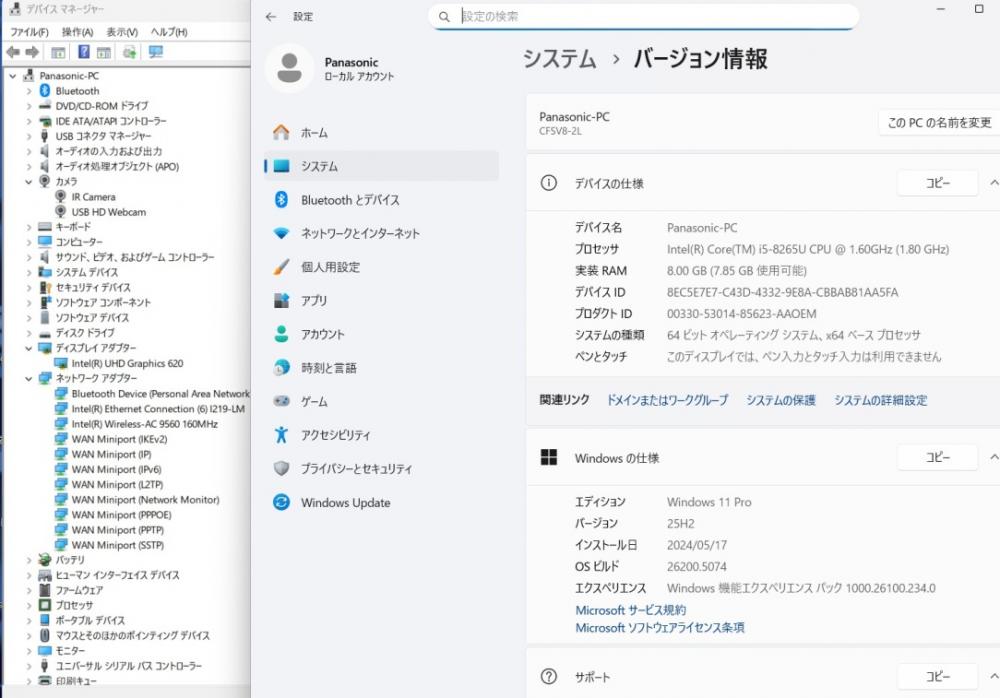Select セキュリティ デバイス tree row
This screenshot has width=1000, height=698.
pyautogui.click(x=93, y=288)
